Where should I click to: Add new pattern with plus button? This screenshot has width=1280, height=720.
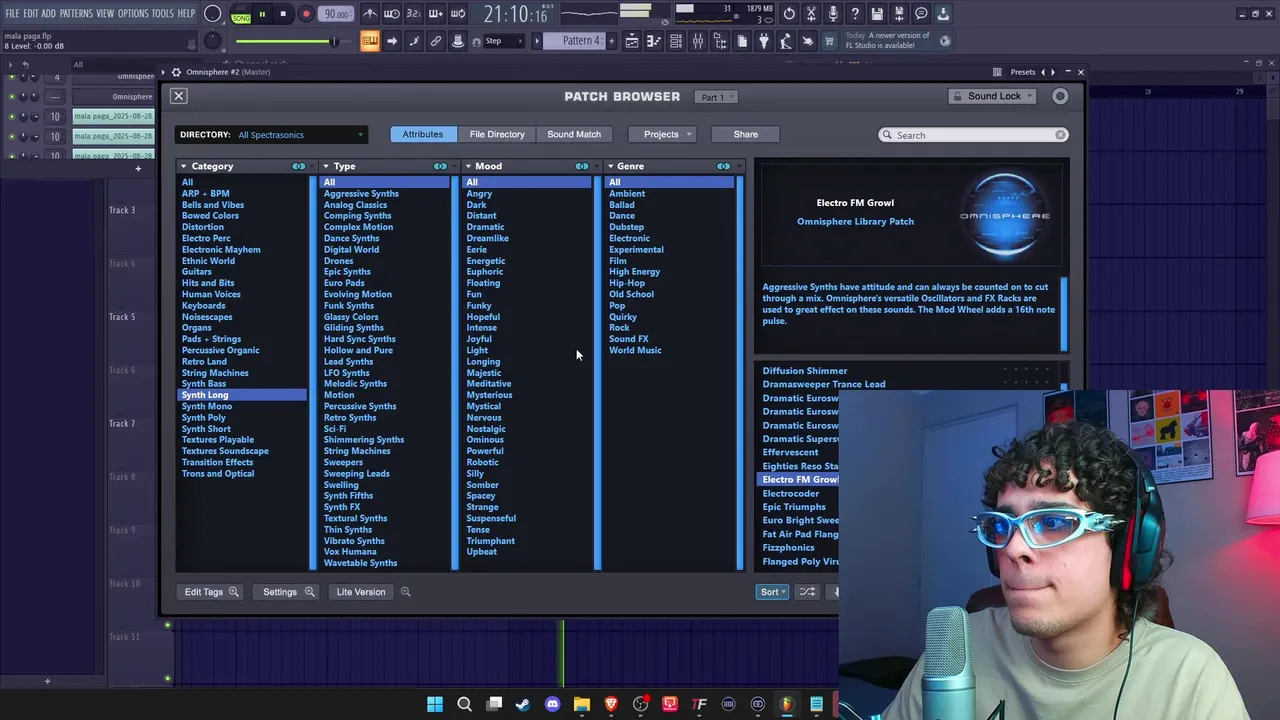coord(614,41)
